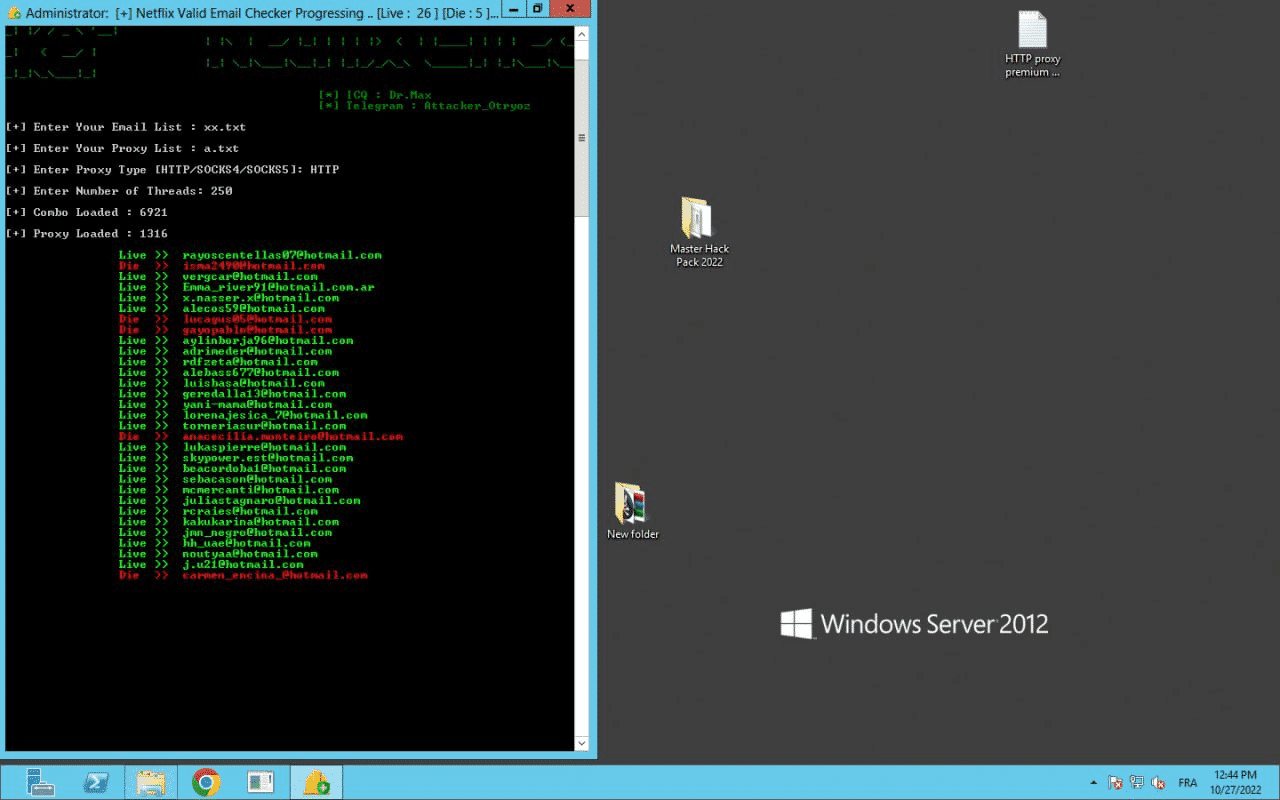The height and width of the screenshot is (800, 1280).
Task: Select the HTTP proxy premium text file
Action: coord(1032,44)
